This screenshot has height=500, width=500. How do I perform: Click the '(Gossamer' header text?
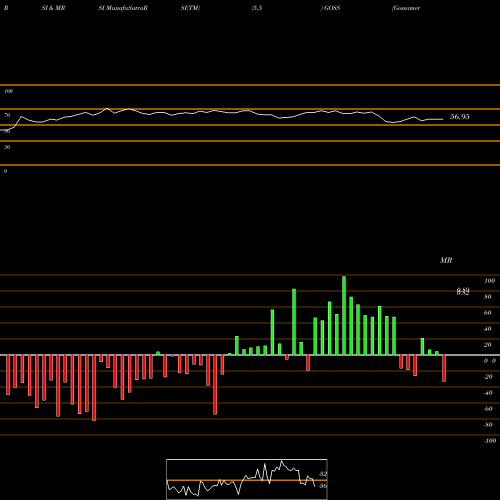(x=406, y=8)
